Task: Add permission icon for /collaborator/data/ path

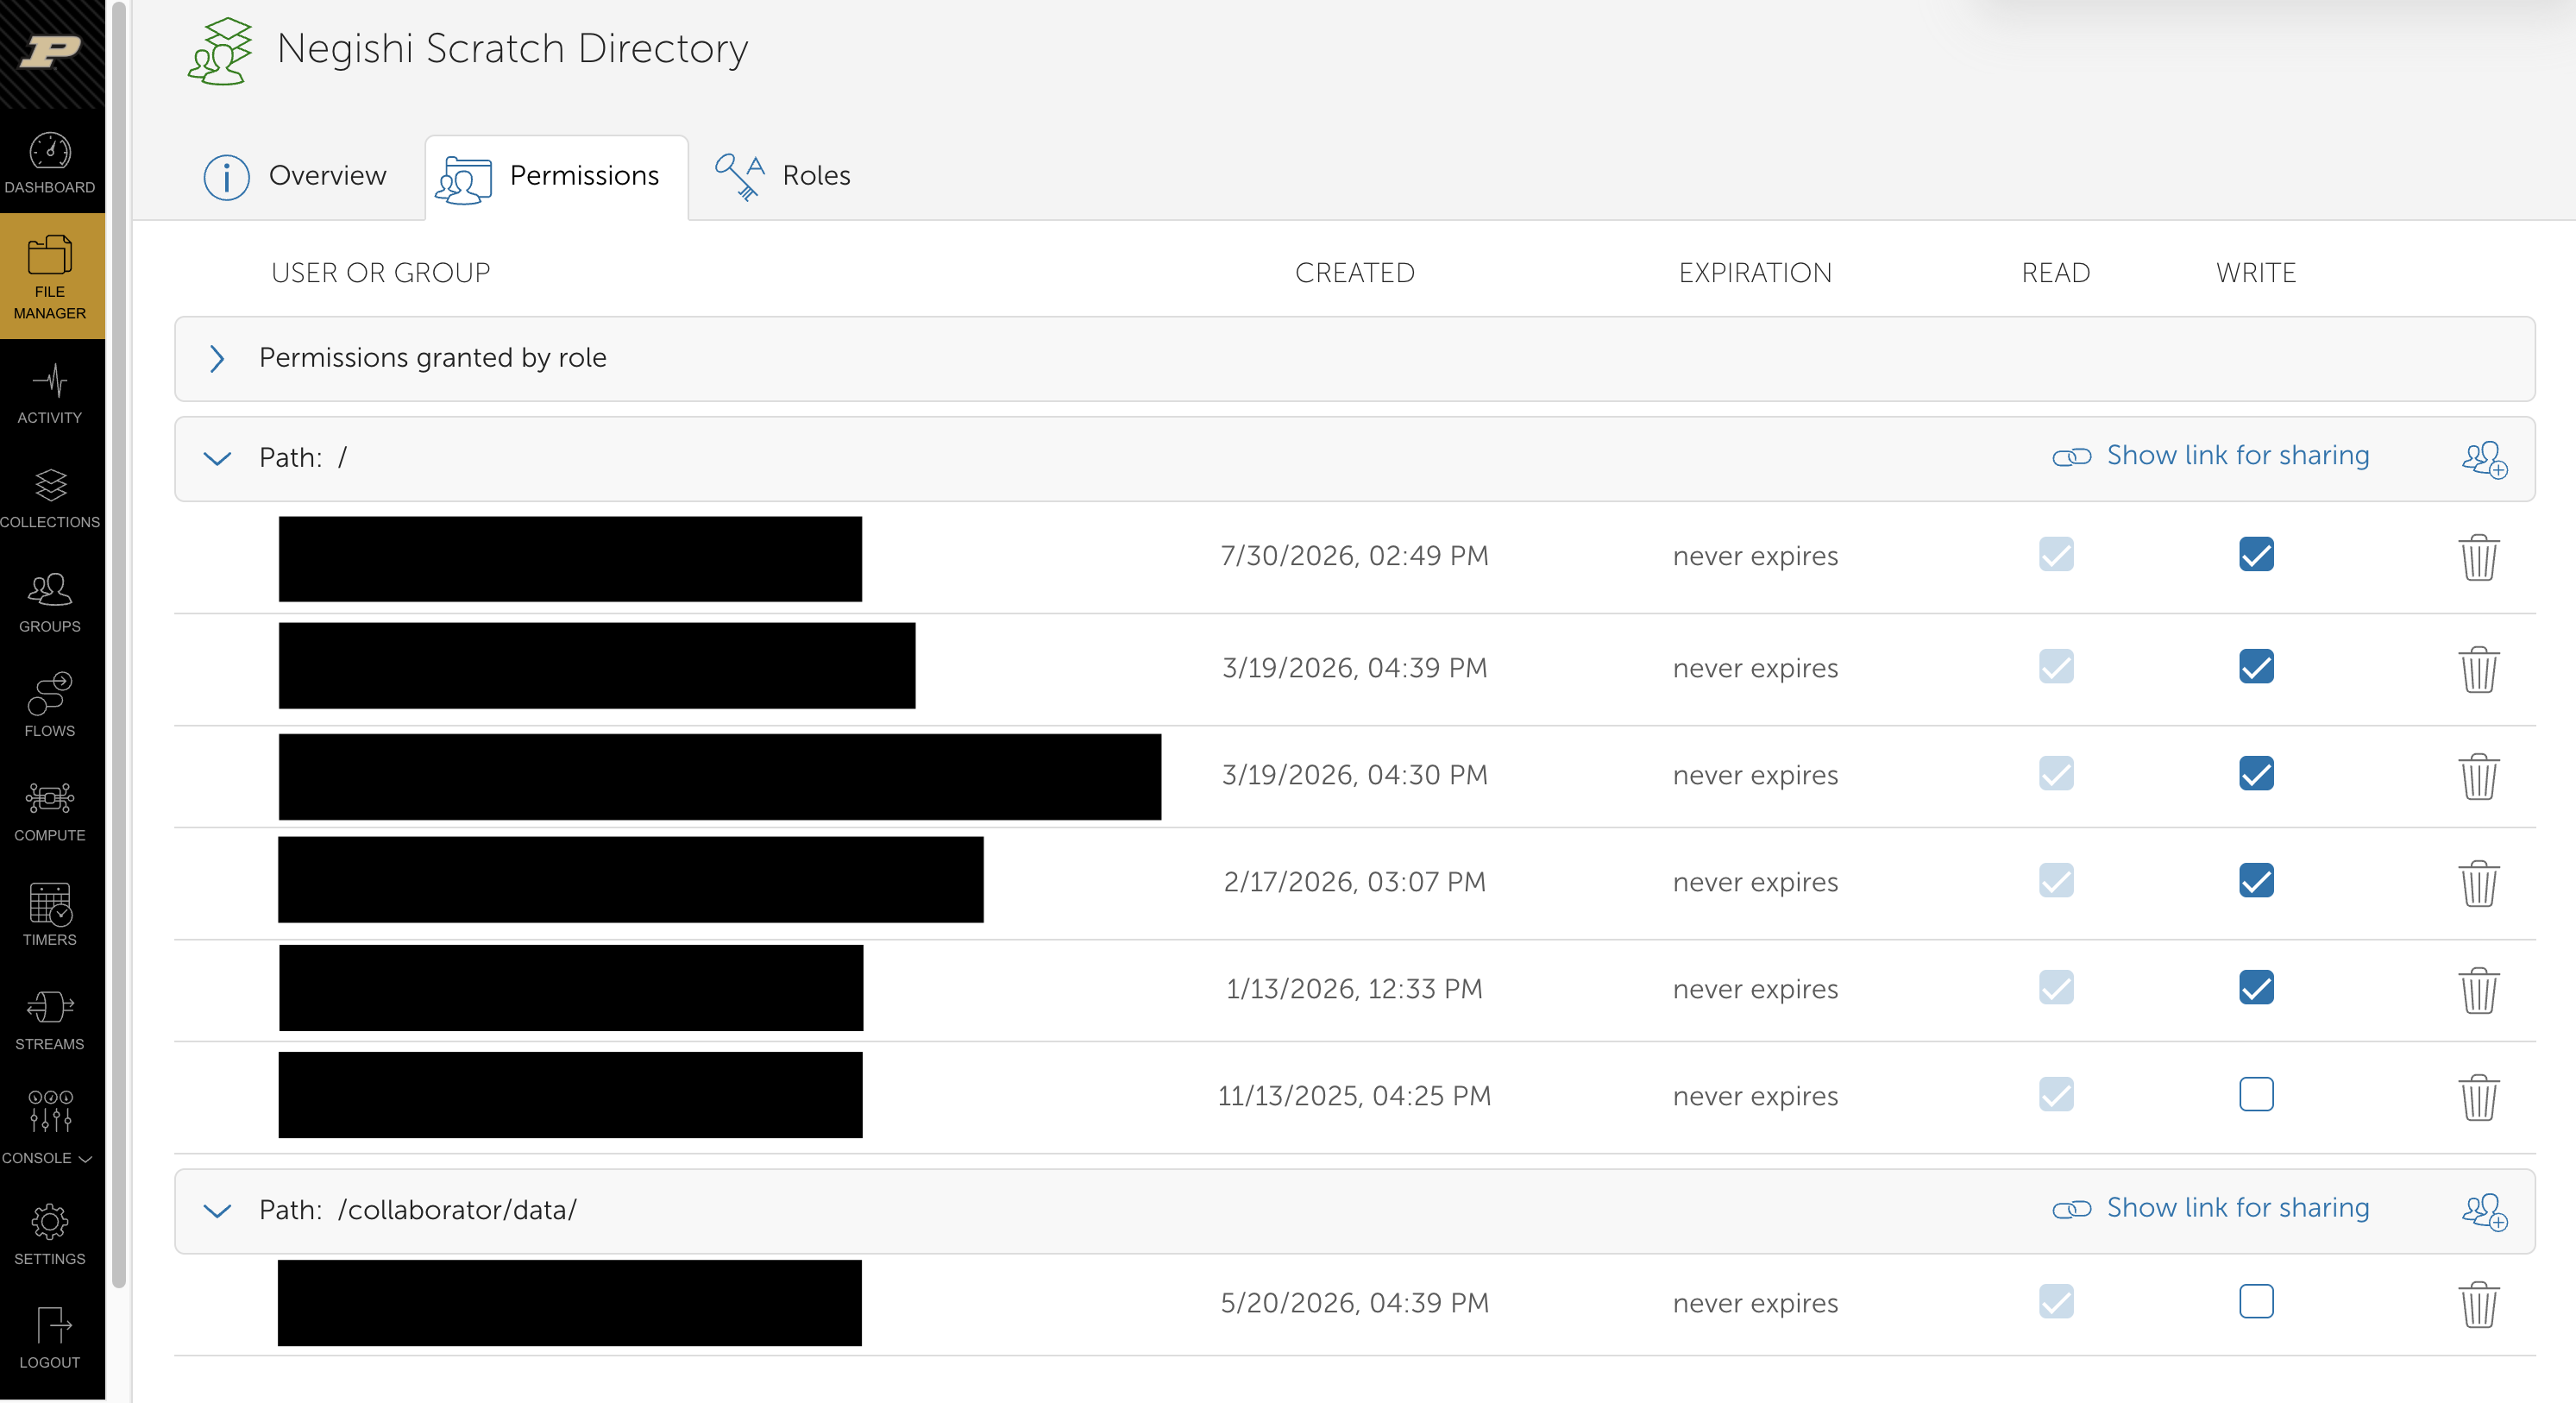Action: click(2484, 1211)
